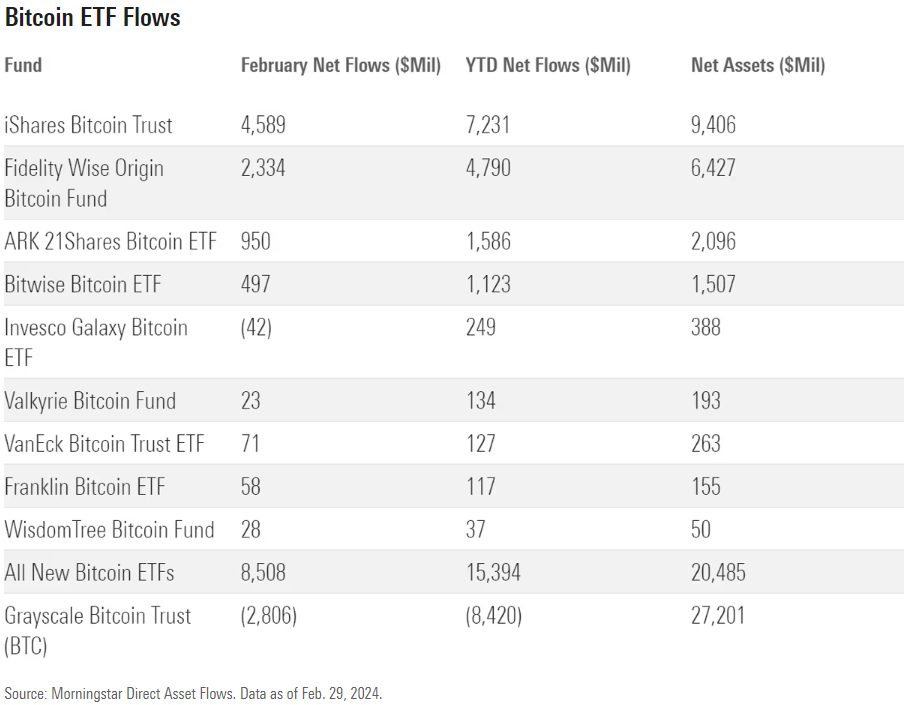Screen dimensions: 912x705
Task: Select the Grayscale Bitcoin Trust (BTC) name
Action: tap(97, 630)
